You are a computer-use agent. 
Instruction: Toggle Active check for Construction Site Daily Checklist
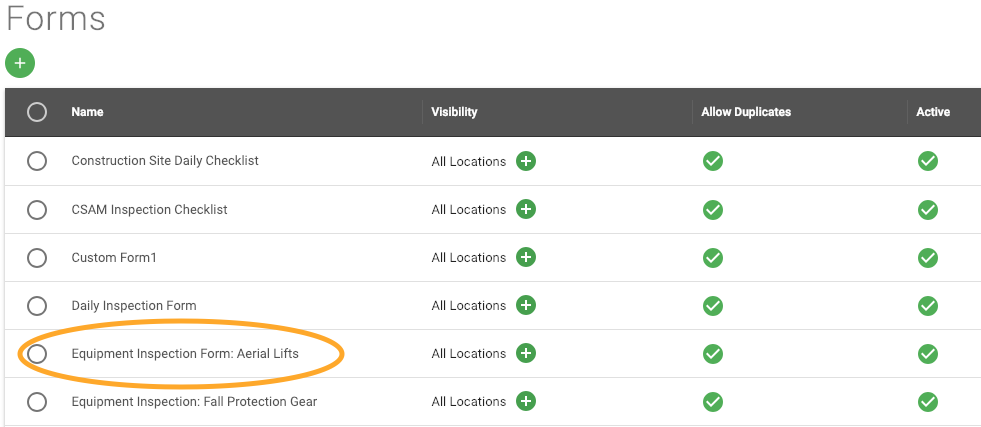pos(927,161)
